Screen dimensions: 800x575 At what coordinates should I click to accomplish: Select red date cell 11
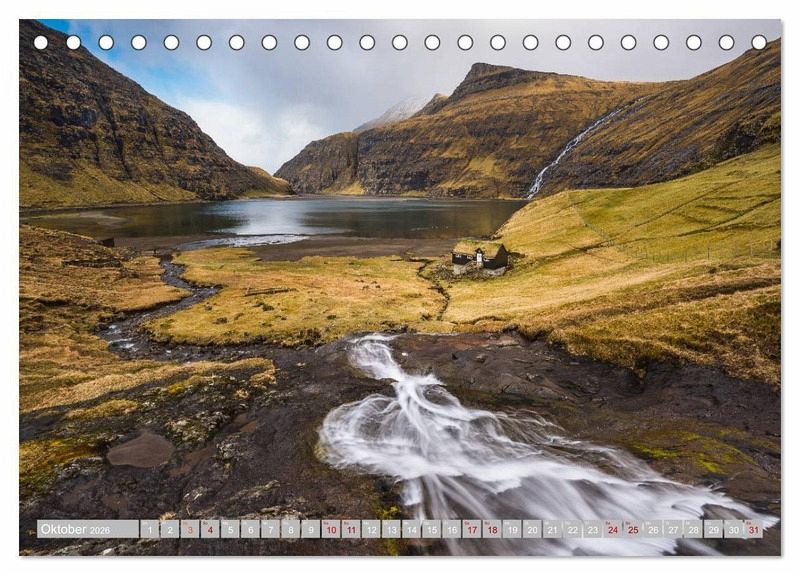click(x=351, y=529)
